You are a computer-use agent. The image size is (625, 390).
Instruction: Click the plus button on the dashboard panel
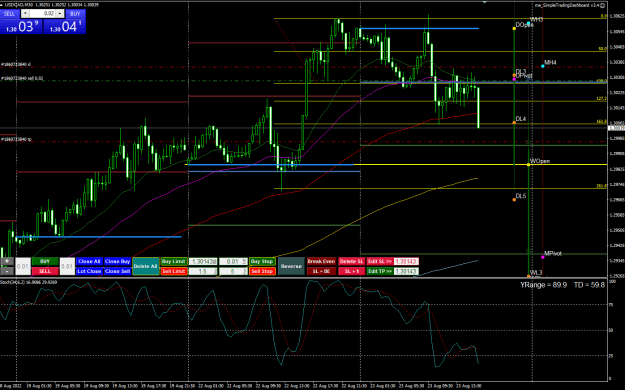point(7,262)
